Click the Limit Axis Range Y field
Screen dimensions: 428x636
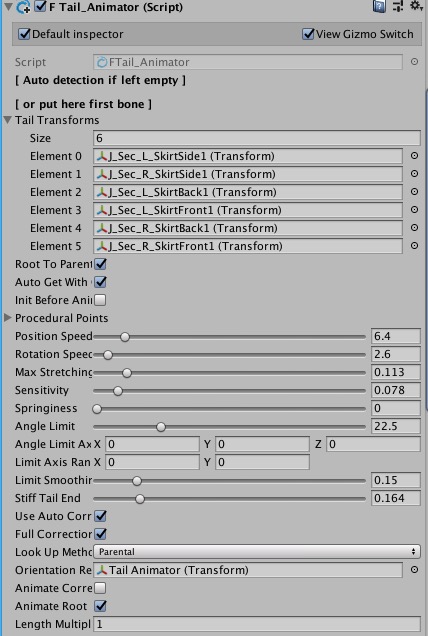pyautogui.click(x=262, y=462)
